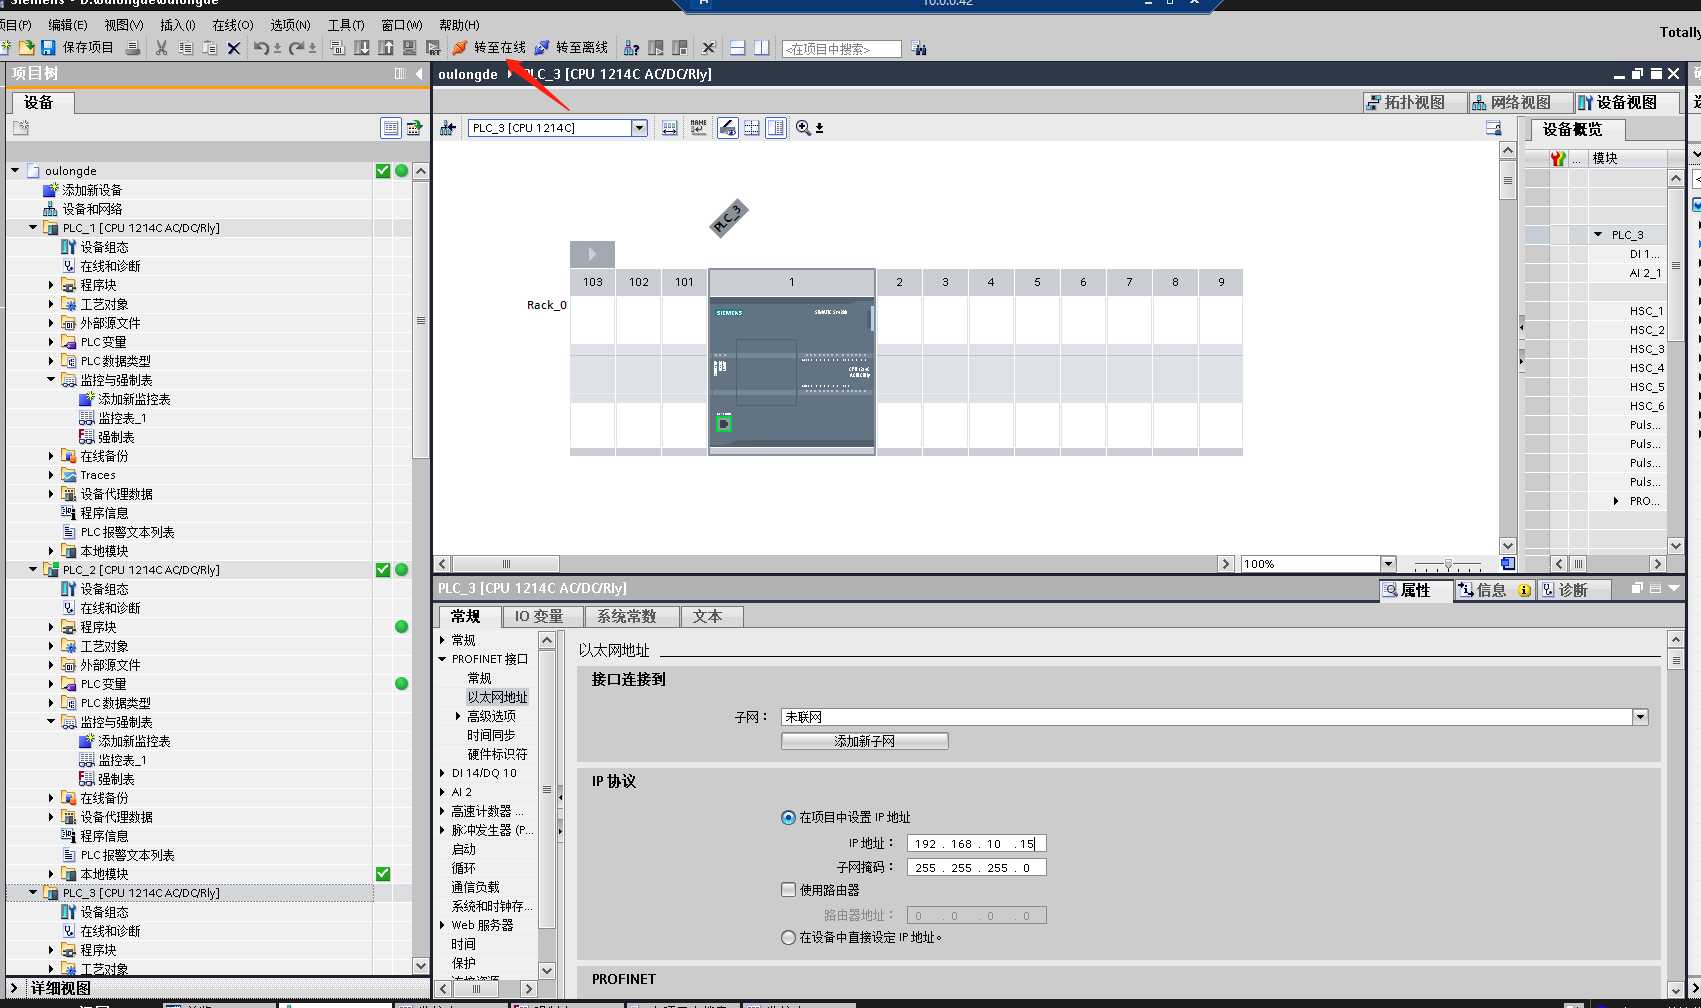Click the binoculars search icon
Screen dimensions: 1701x1008
click(919, 48)
